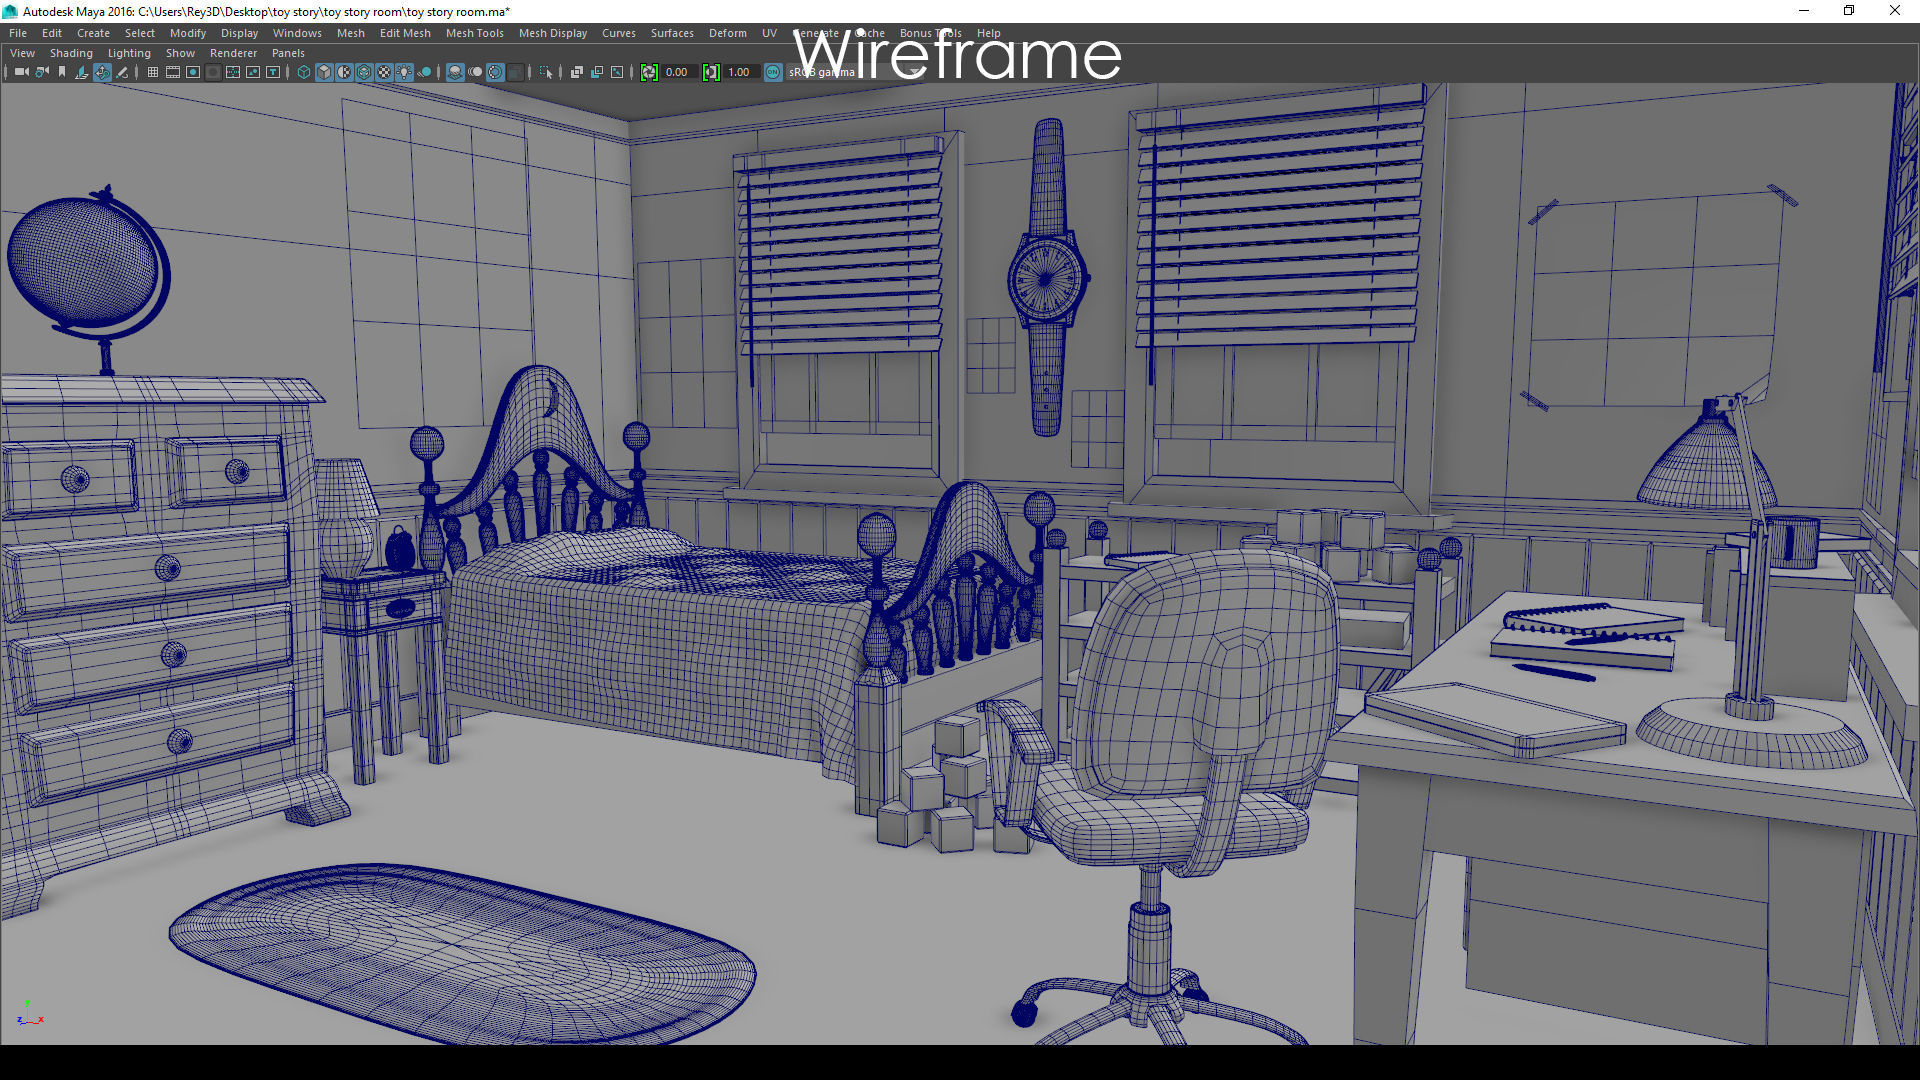Open the Display menu

pos(240,33)
